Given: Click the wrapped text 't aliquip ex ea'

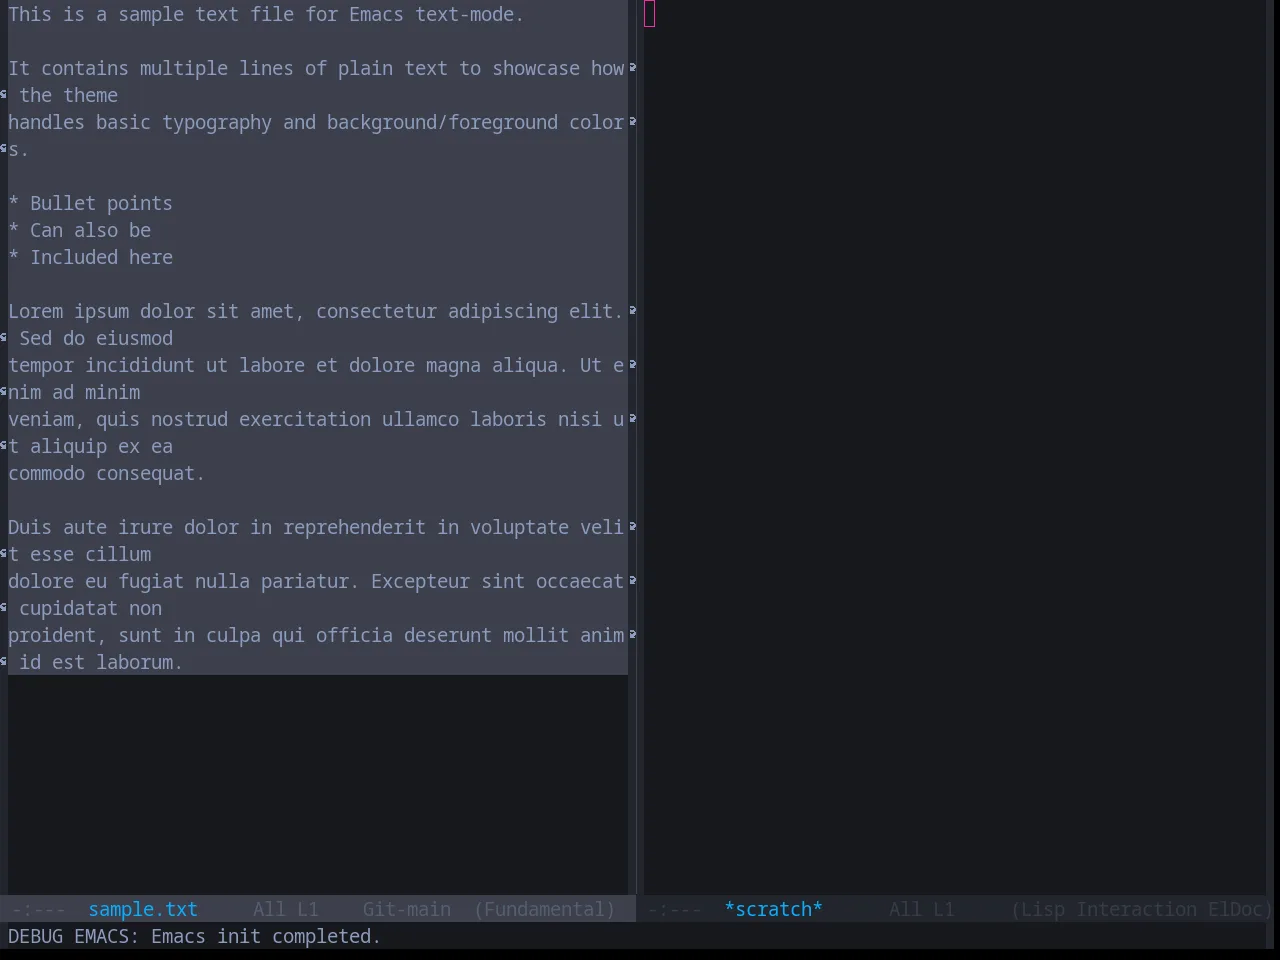Looking at the screenshot, I should point(91,446).
